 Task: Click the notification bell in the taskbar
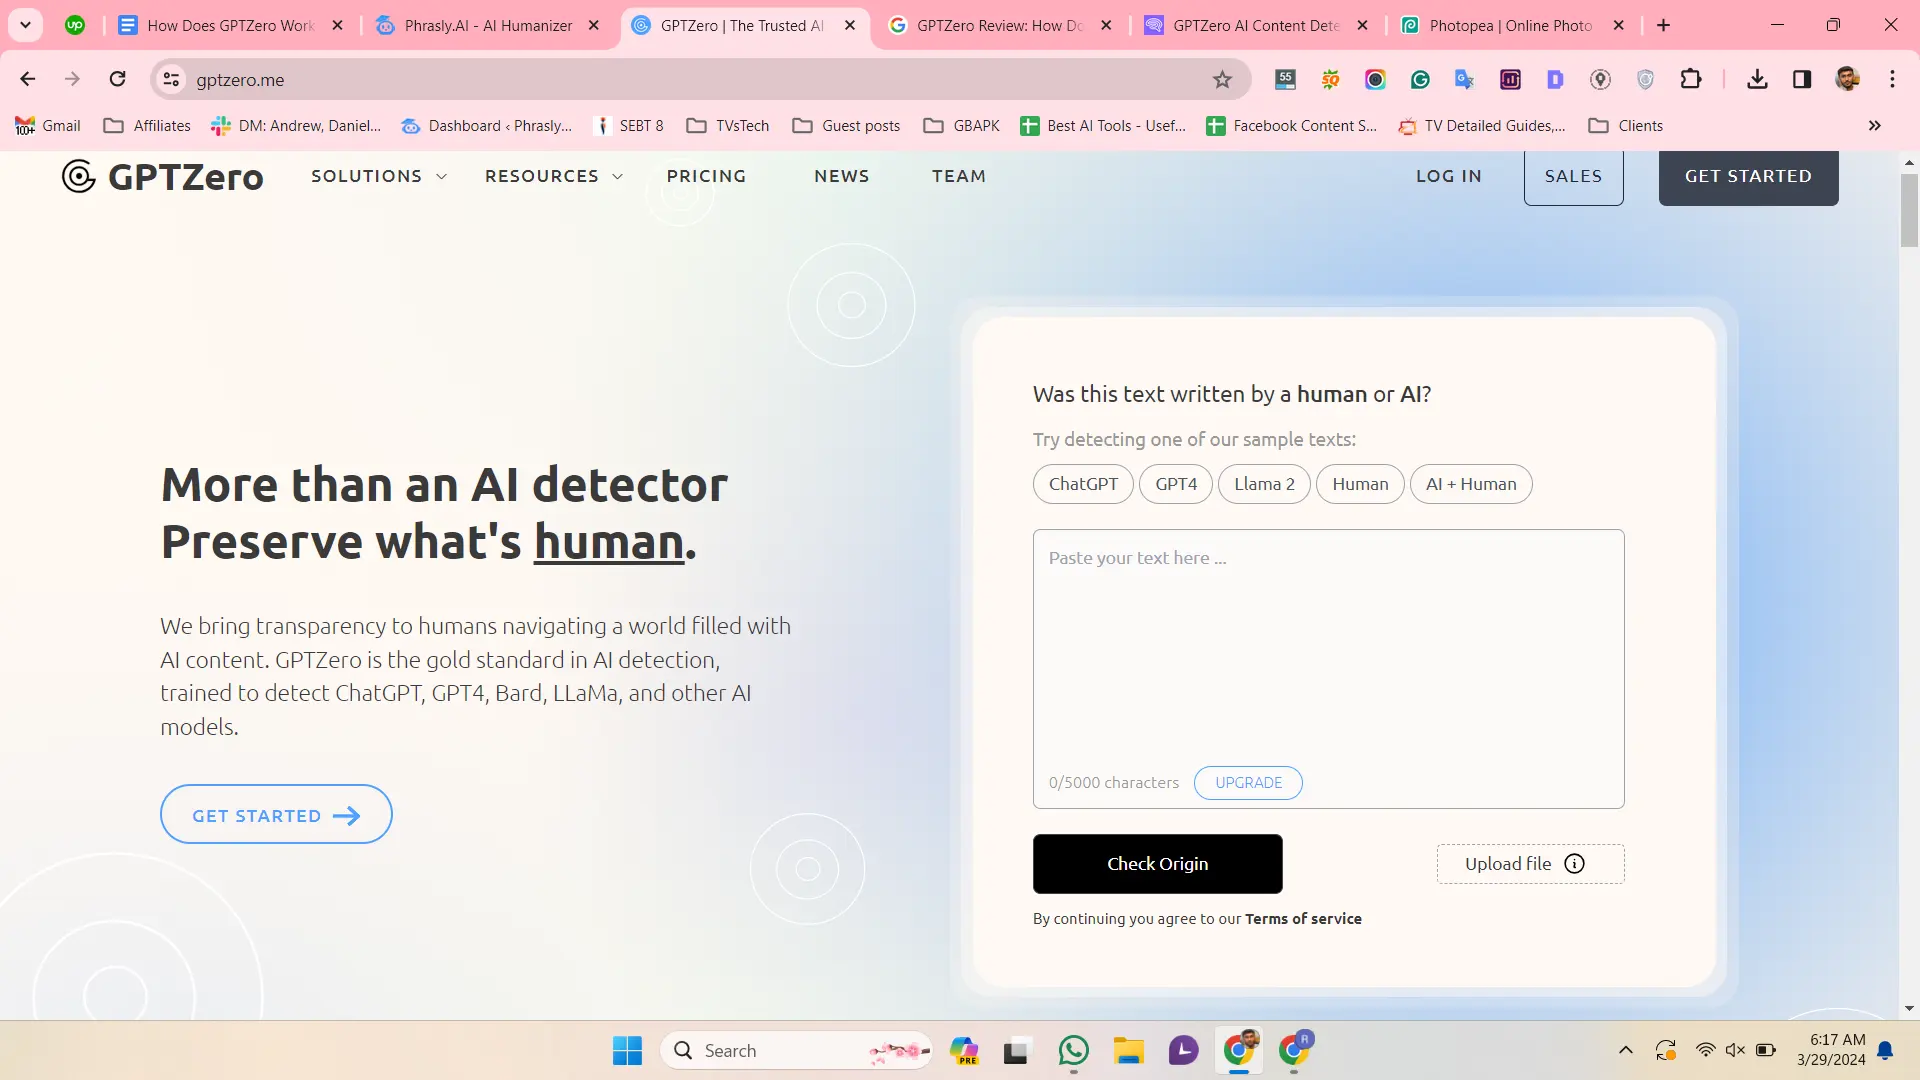click(x=1885, y=1050)
